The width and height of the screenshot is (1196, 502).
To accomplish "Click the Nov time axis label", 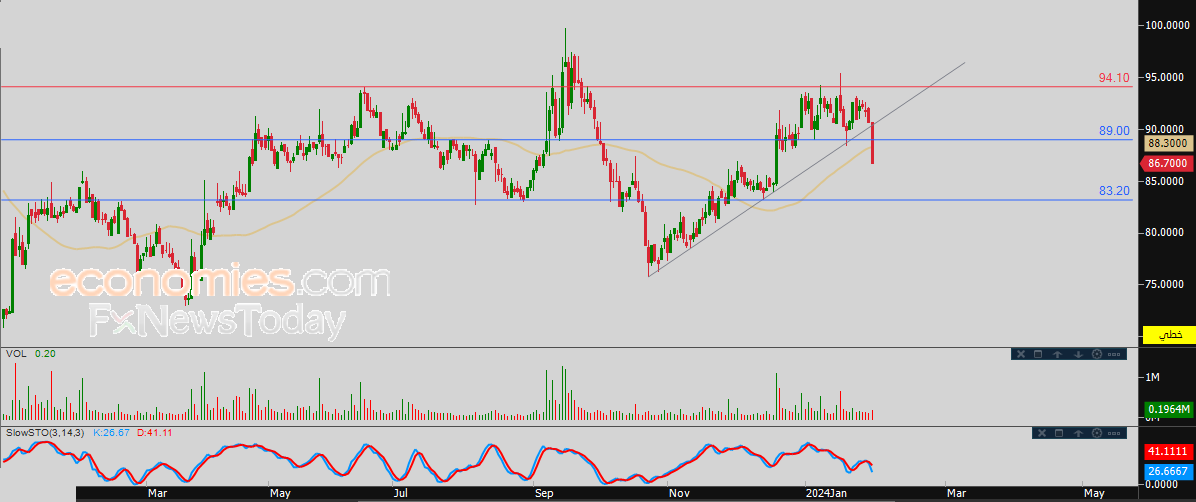I will click(679, 494).
